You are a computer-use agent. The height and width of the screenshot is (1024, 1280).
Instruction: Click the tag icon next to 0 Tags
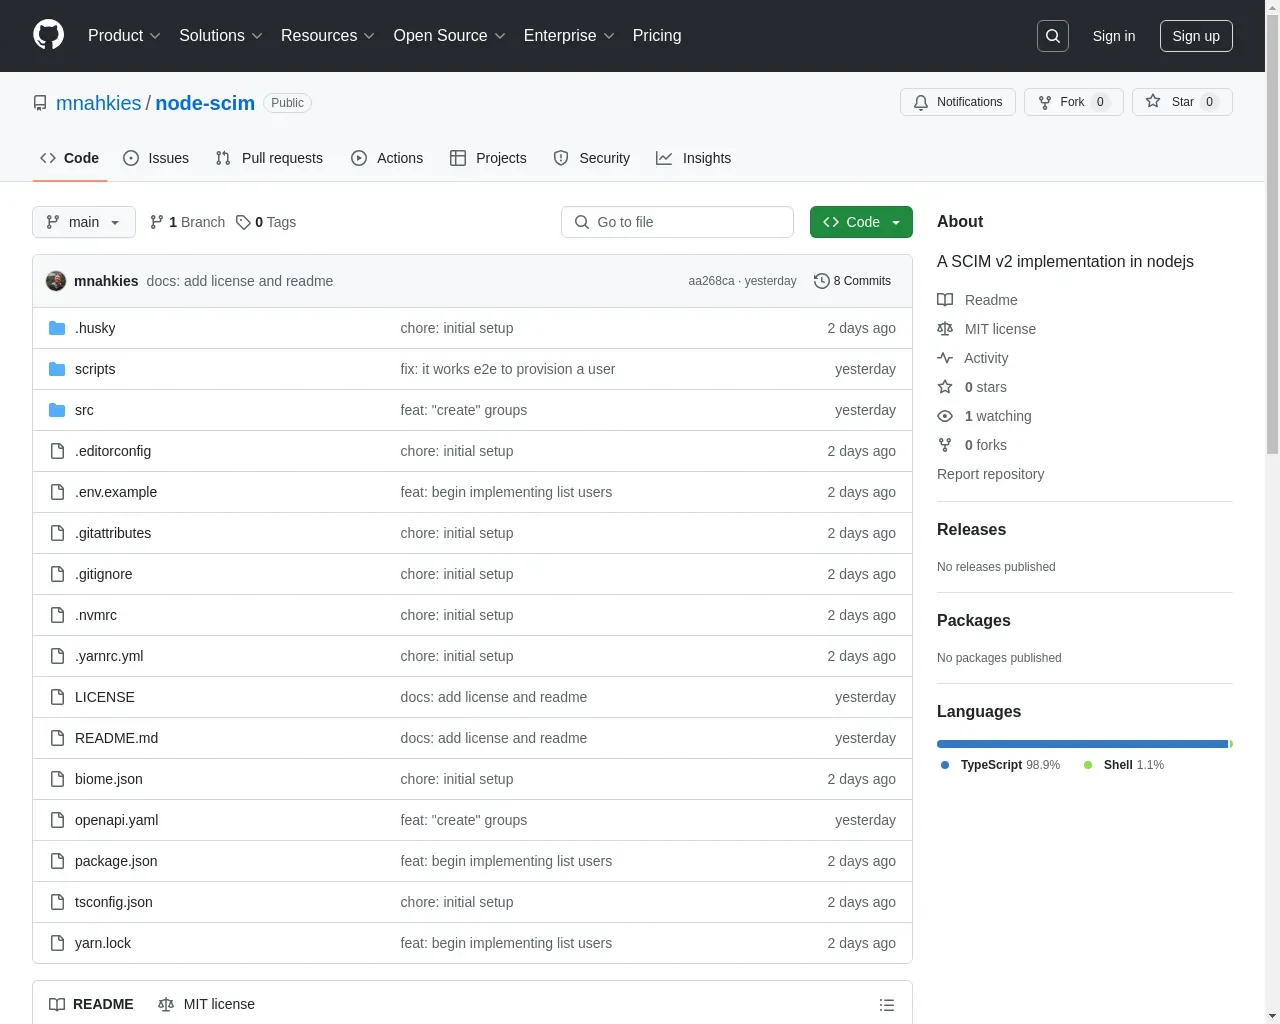[243, 222]
